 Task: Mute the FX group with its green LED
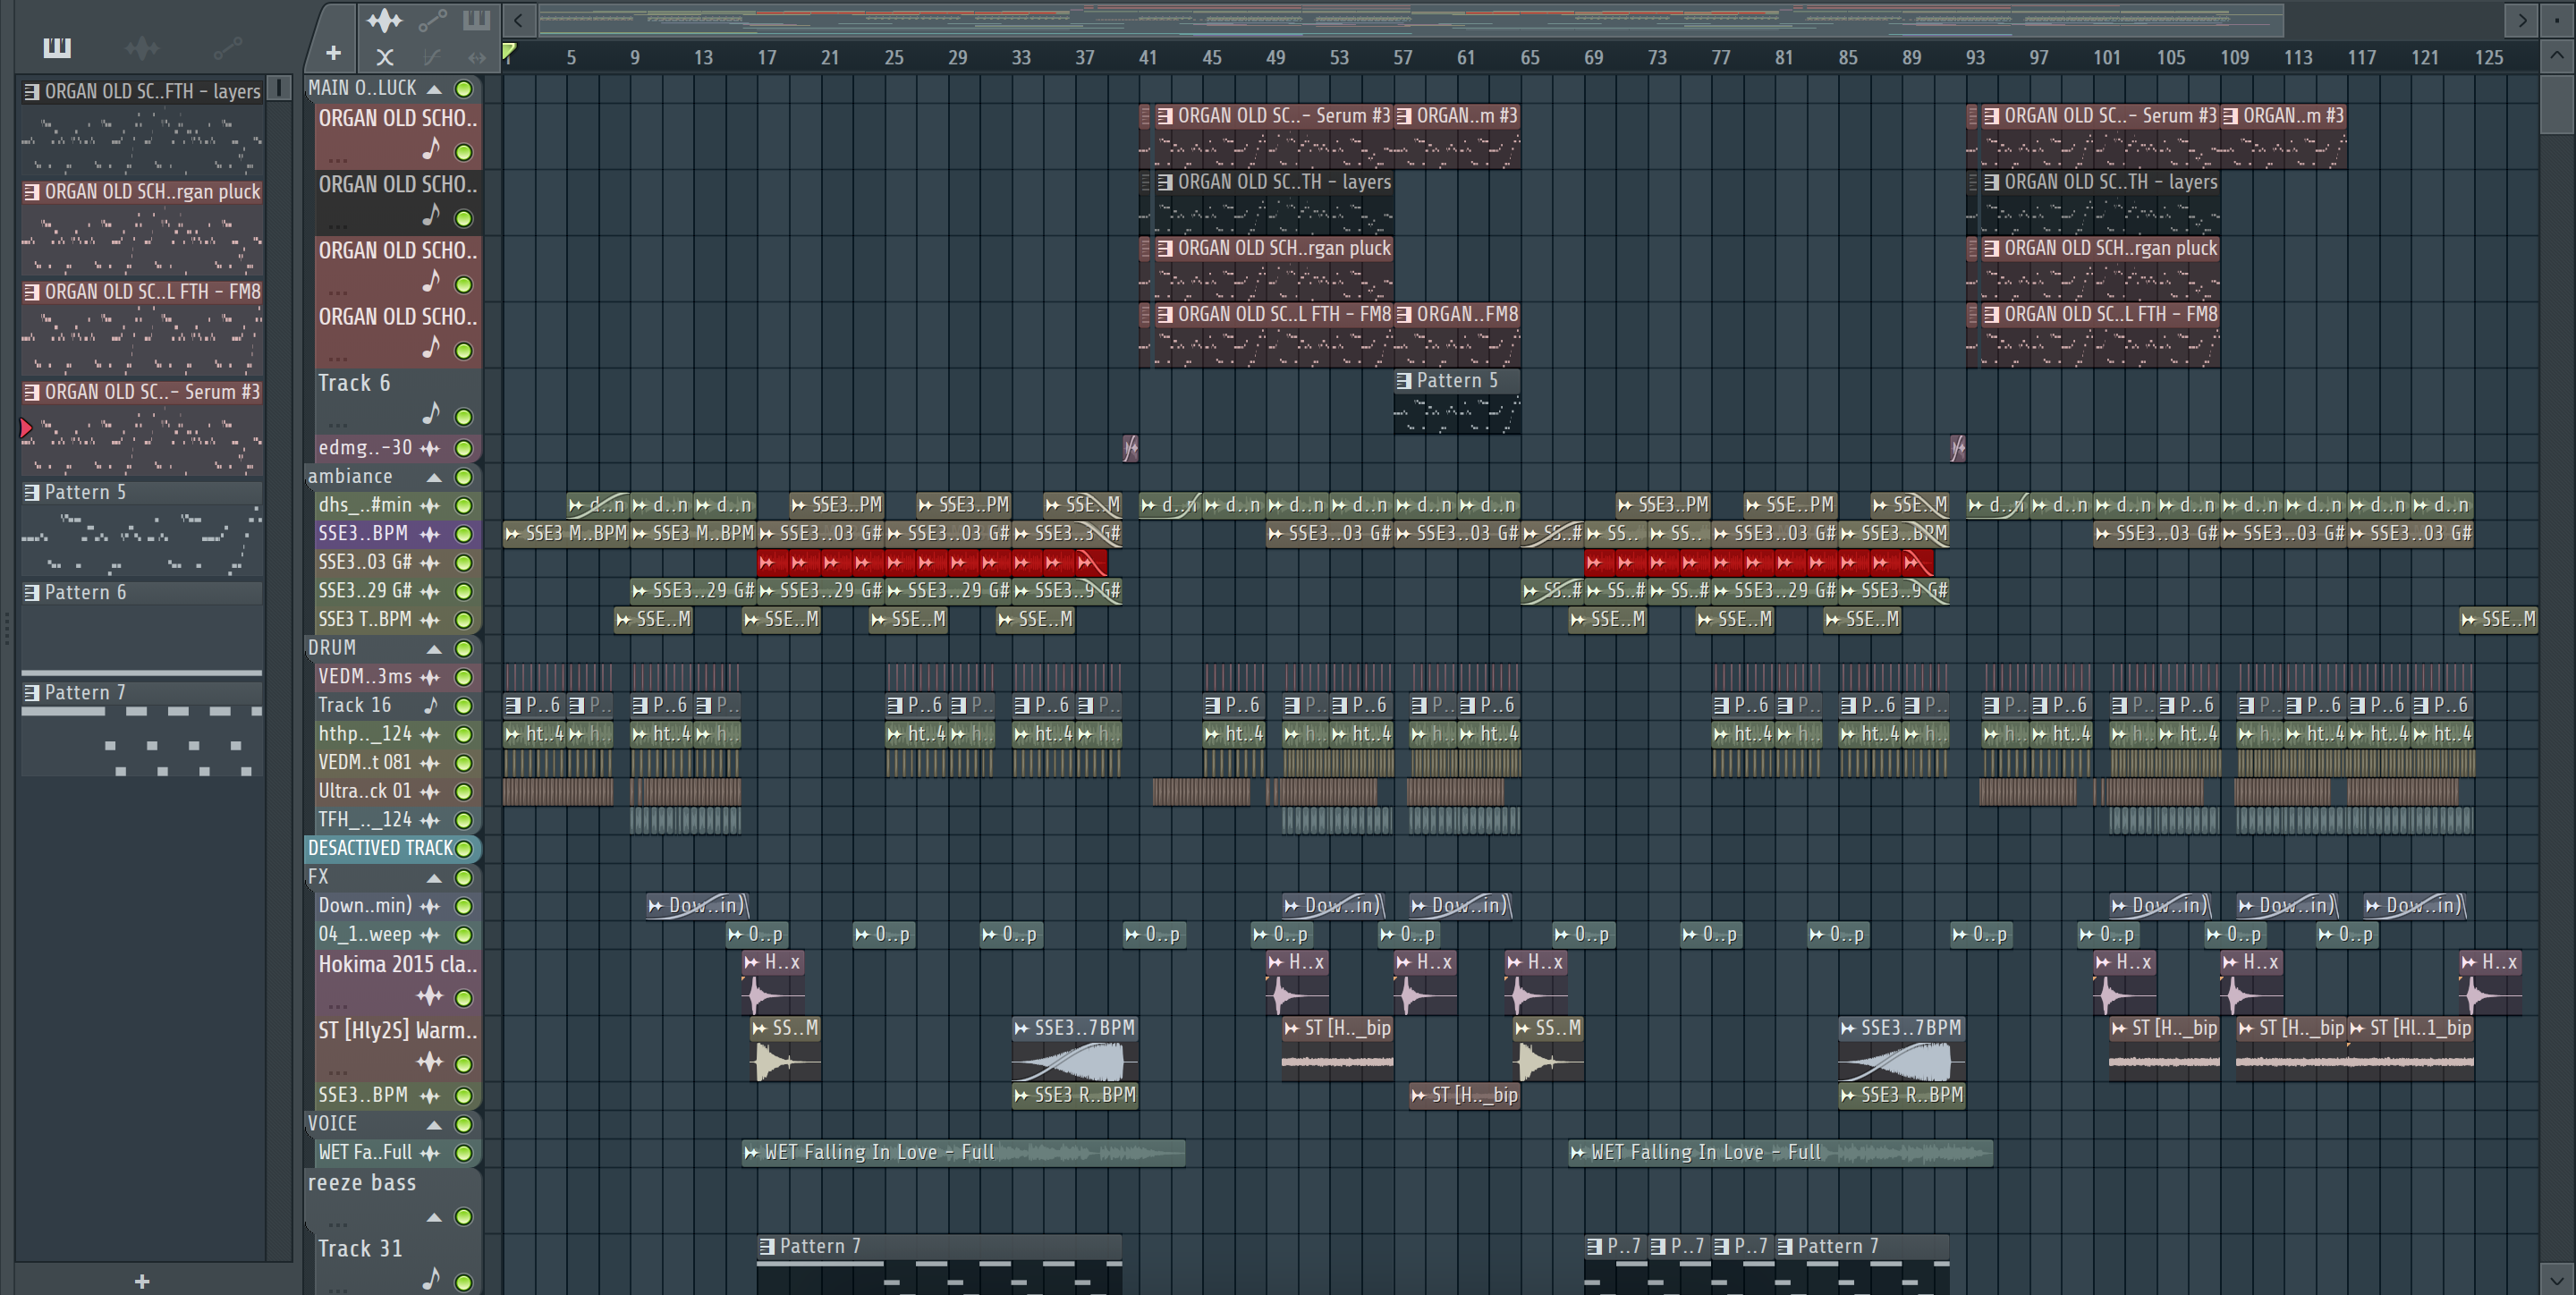pos(464,877)
